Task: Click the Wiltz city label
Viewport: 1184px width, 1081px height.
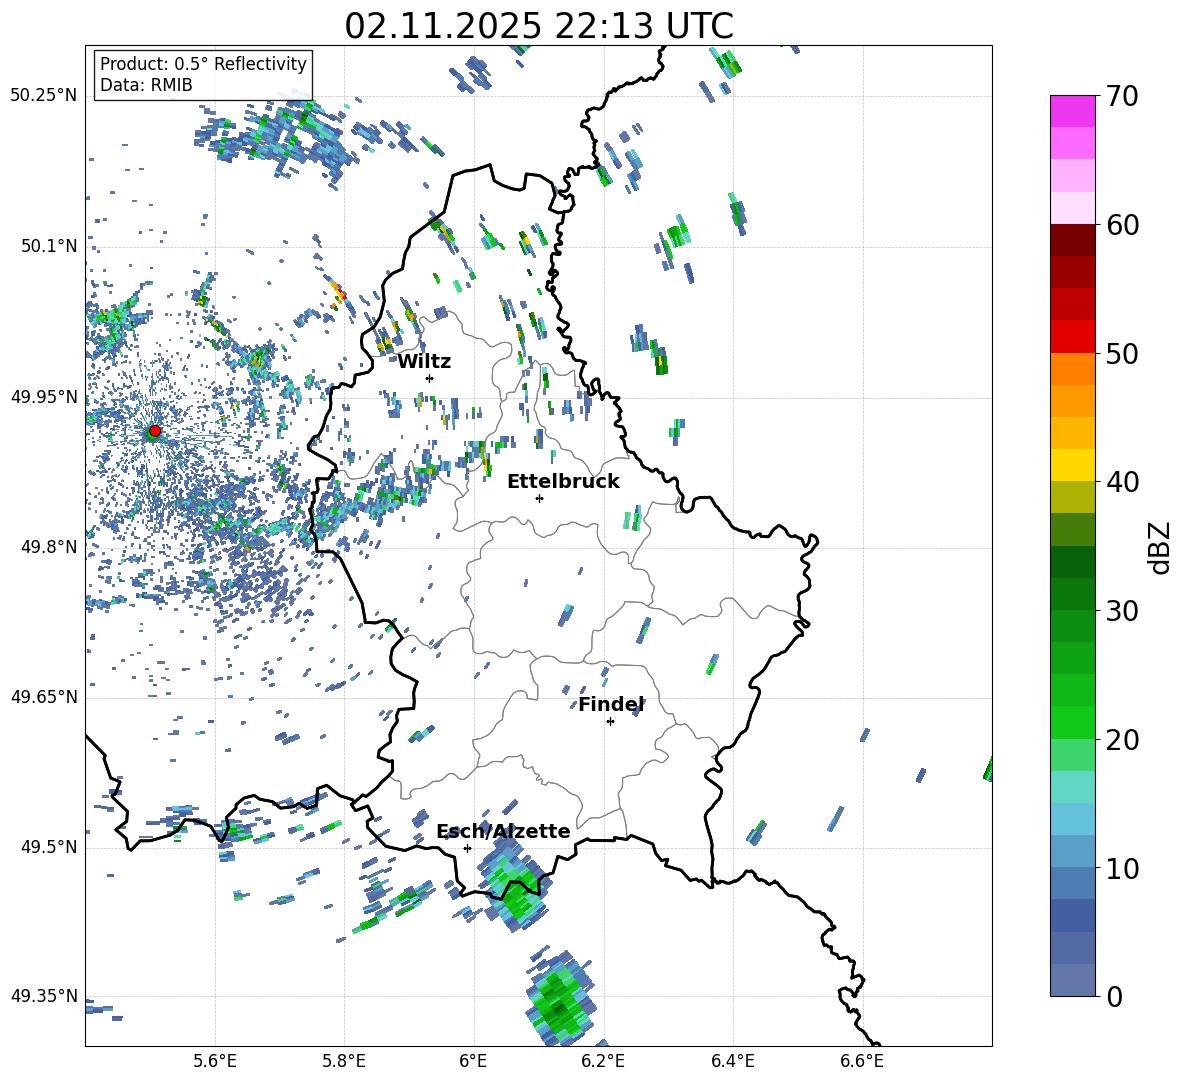Action: (x=424, y=361)
